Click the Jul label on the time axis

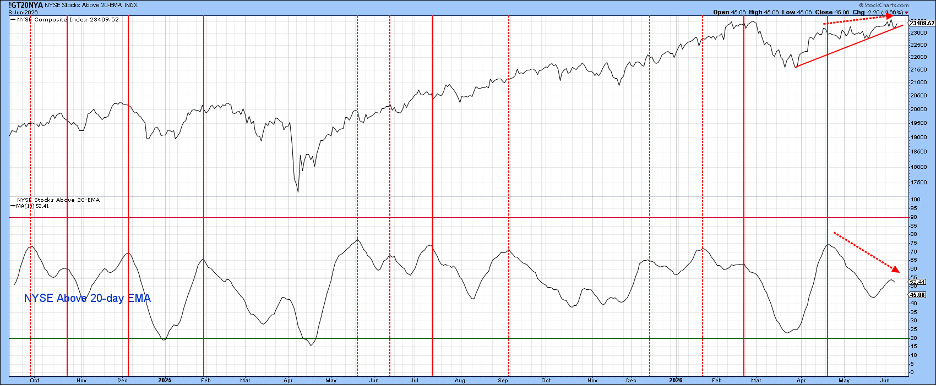[415, 379]
